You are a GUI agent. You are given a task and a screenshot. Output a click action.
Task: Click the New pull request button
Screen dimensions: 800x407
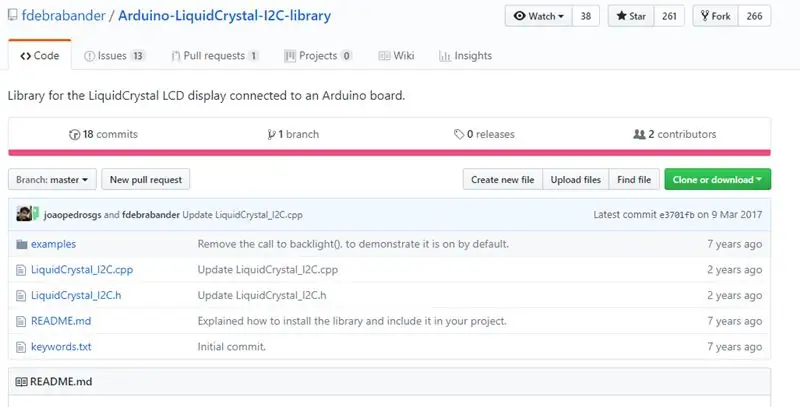point(146,180)
